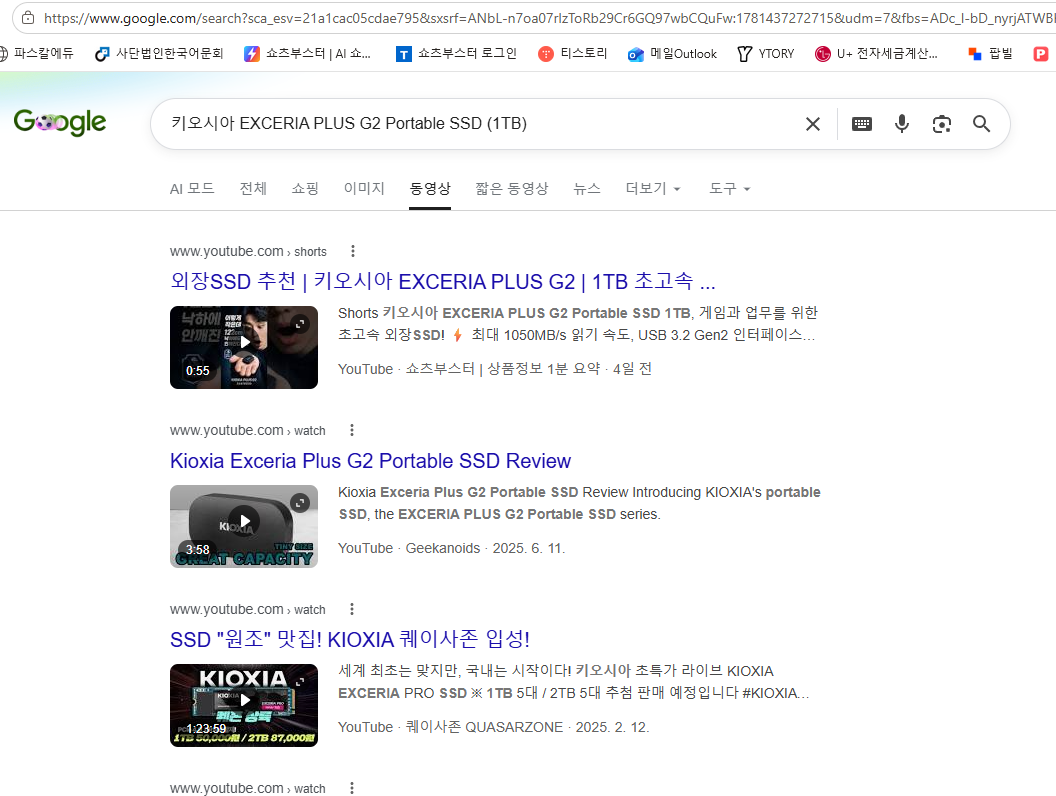The image size is (1056, 796).
Task: Go to Google home via the logo
Action: pyautogui.click(x=60, y=123)
